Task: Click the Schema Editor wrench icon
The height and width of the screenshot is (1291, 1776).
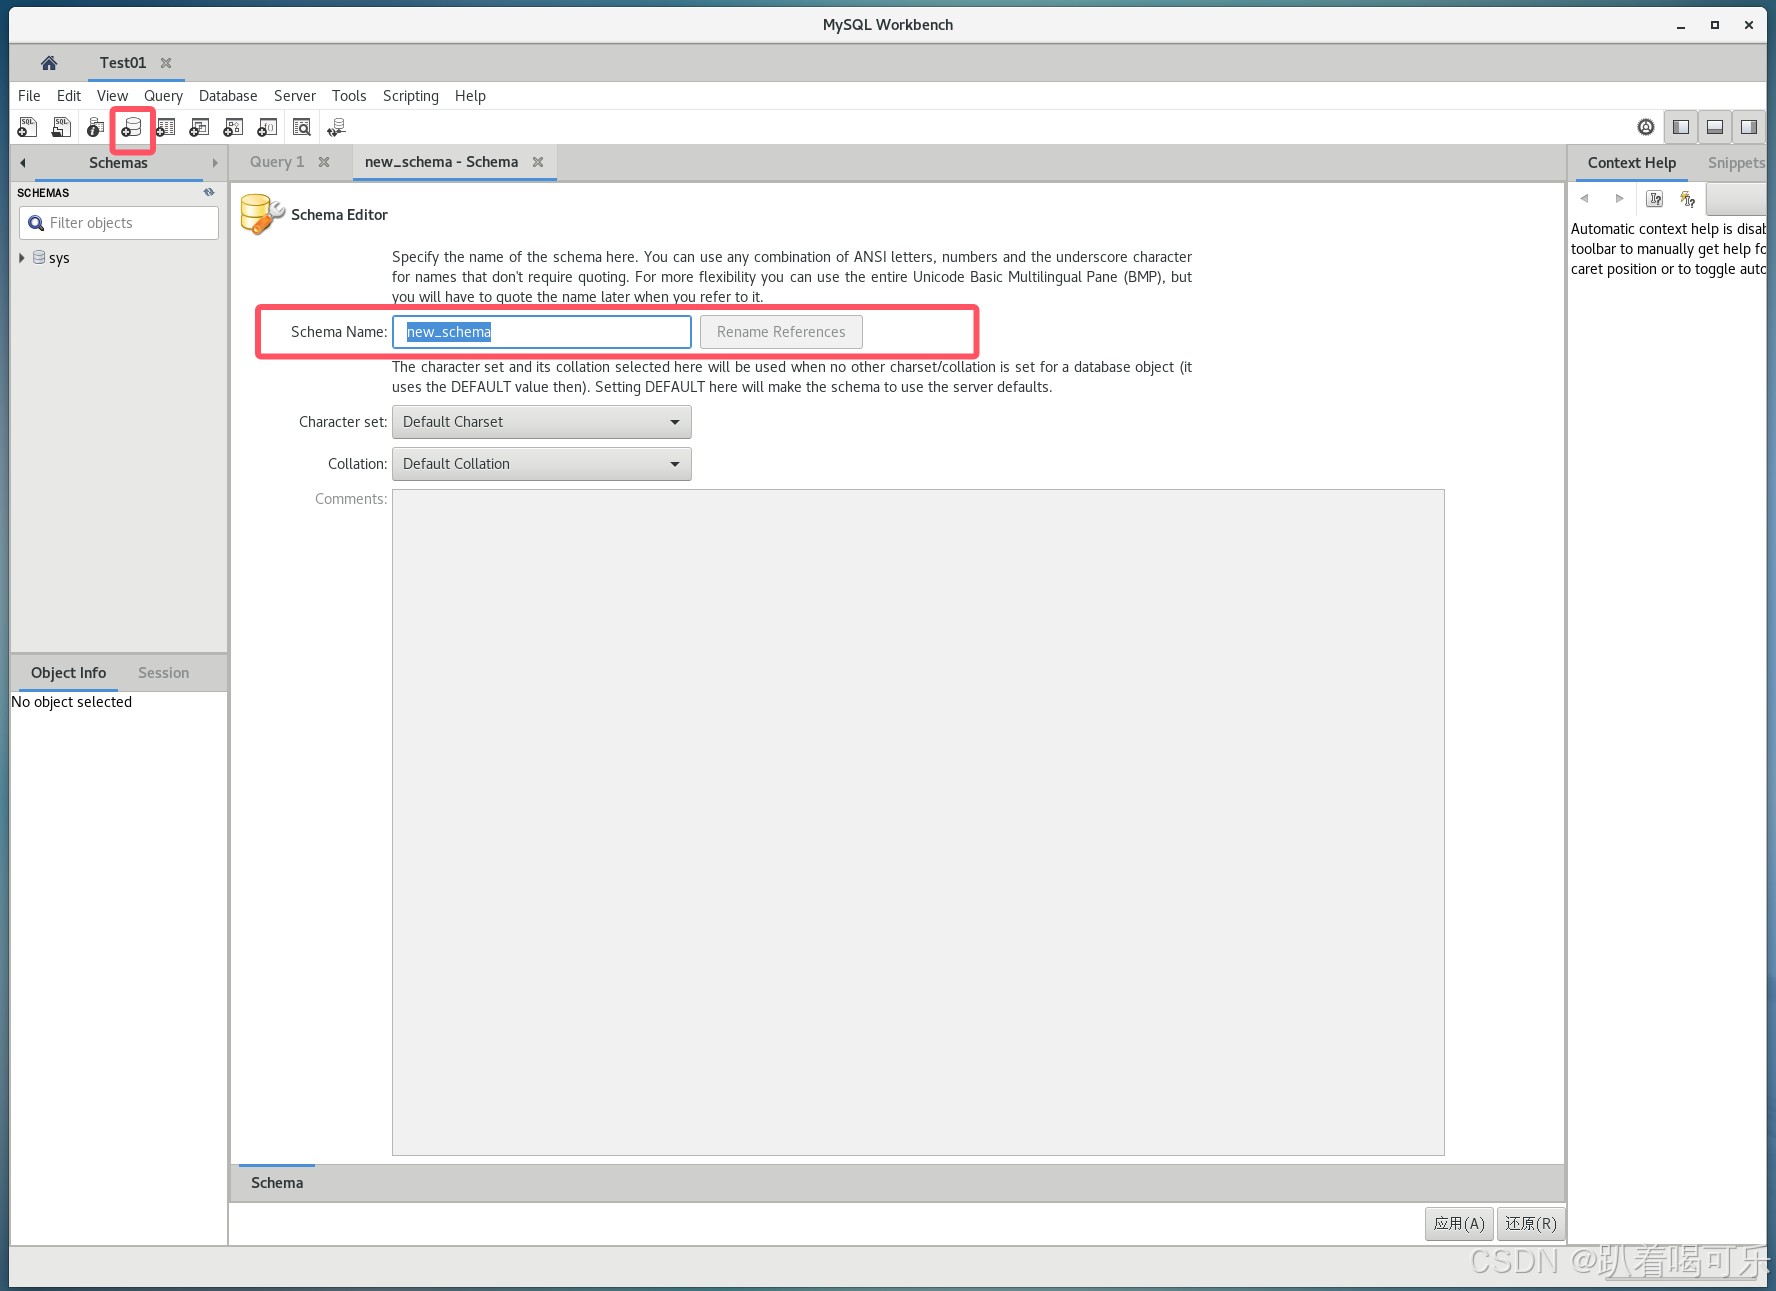Action: click(x=262, y=214)
